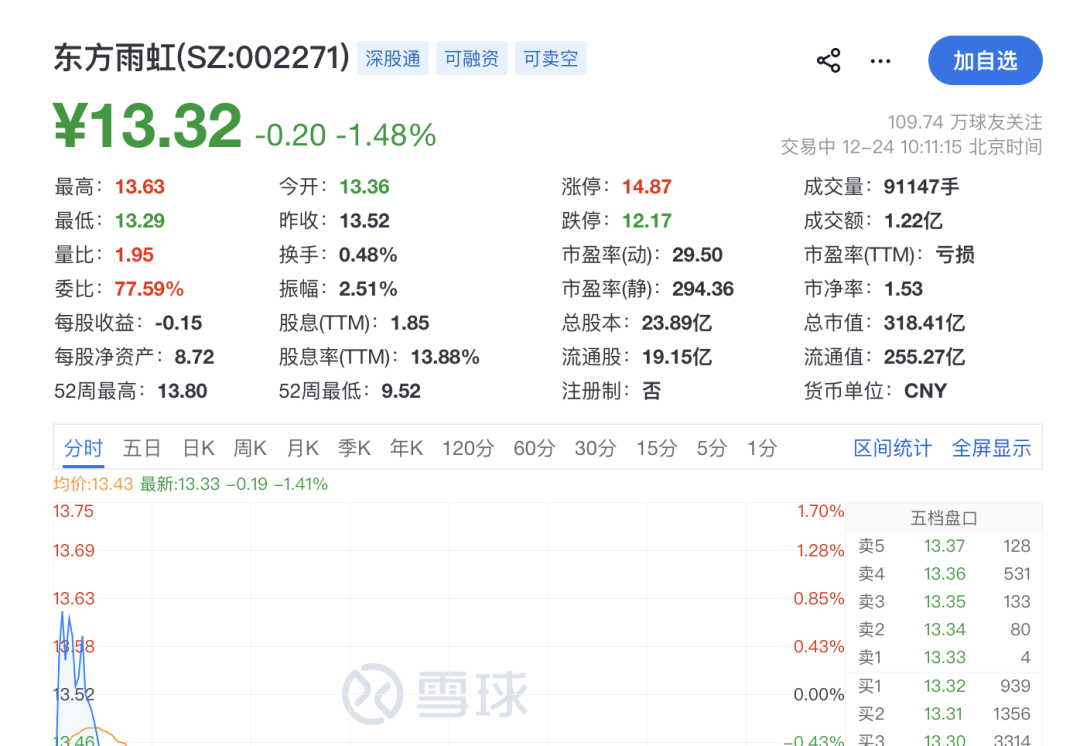
Task: Click the 股息率(TTM) value 13.88%
Action: click(445, 357)
